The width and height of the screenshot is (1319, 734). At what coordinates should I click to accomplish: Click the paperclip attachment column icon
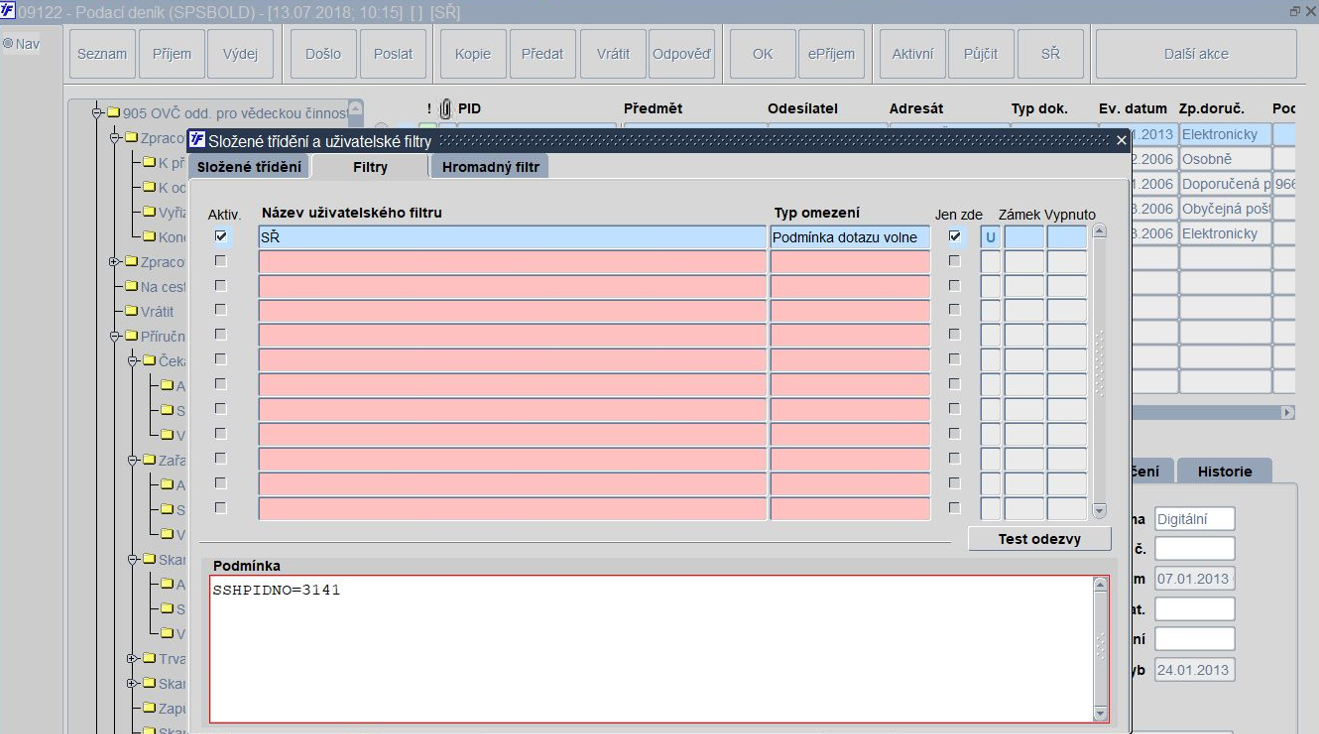(x=445, y=109)
